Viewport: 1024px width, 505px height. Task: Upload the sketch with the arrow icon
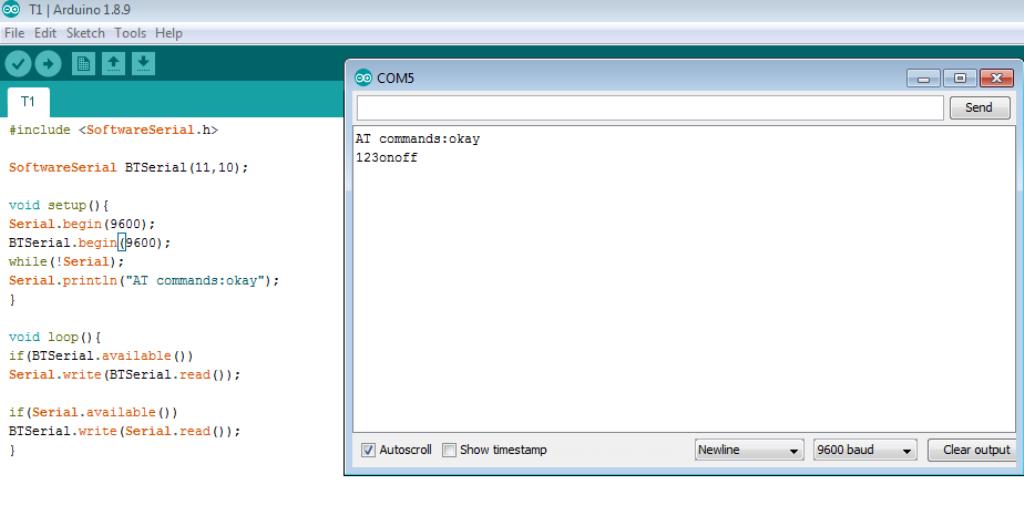[48, 64]
